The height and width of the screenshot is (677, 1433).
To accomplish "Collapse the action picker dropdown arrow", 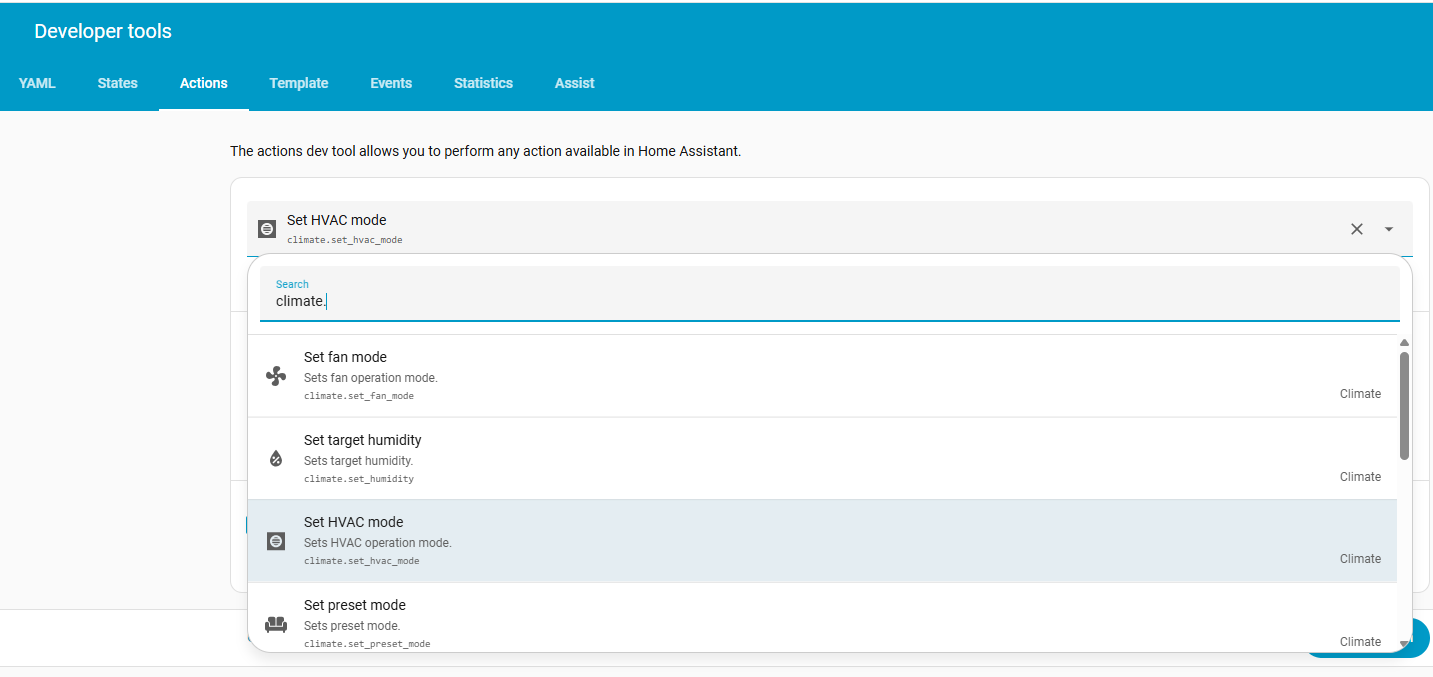I will pos(1389,229).
